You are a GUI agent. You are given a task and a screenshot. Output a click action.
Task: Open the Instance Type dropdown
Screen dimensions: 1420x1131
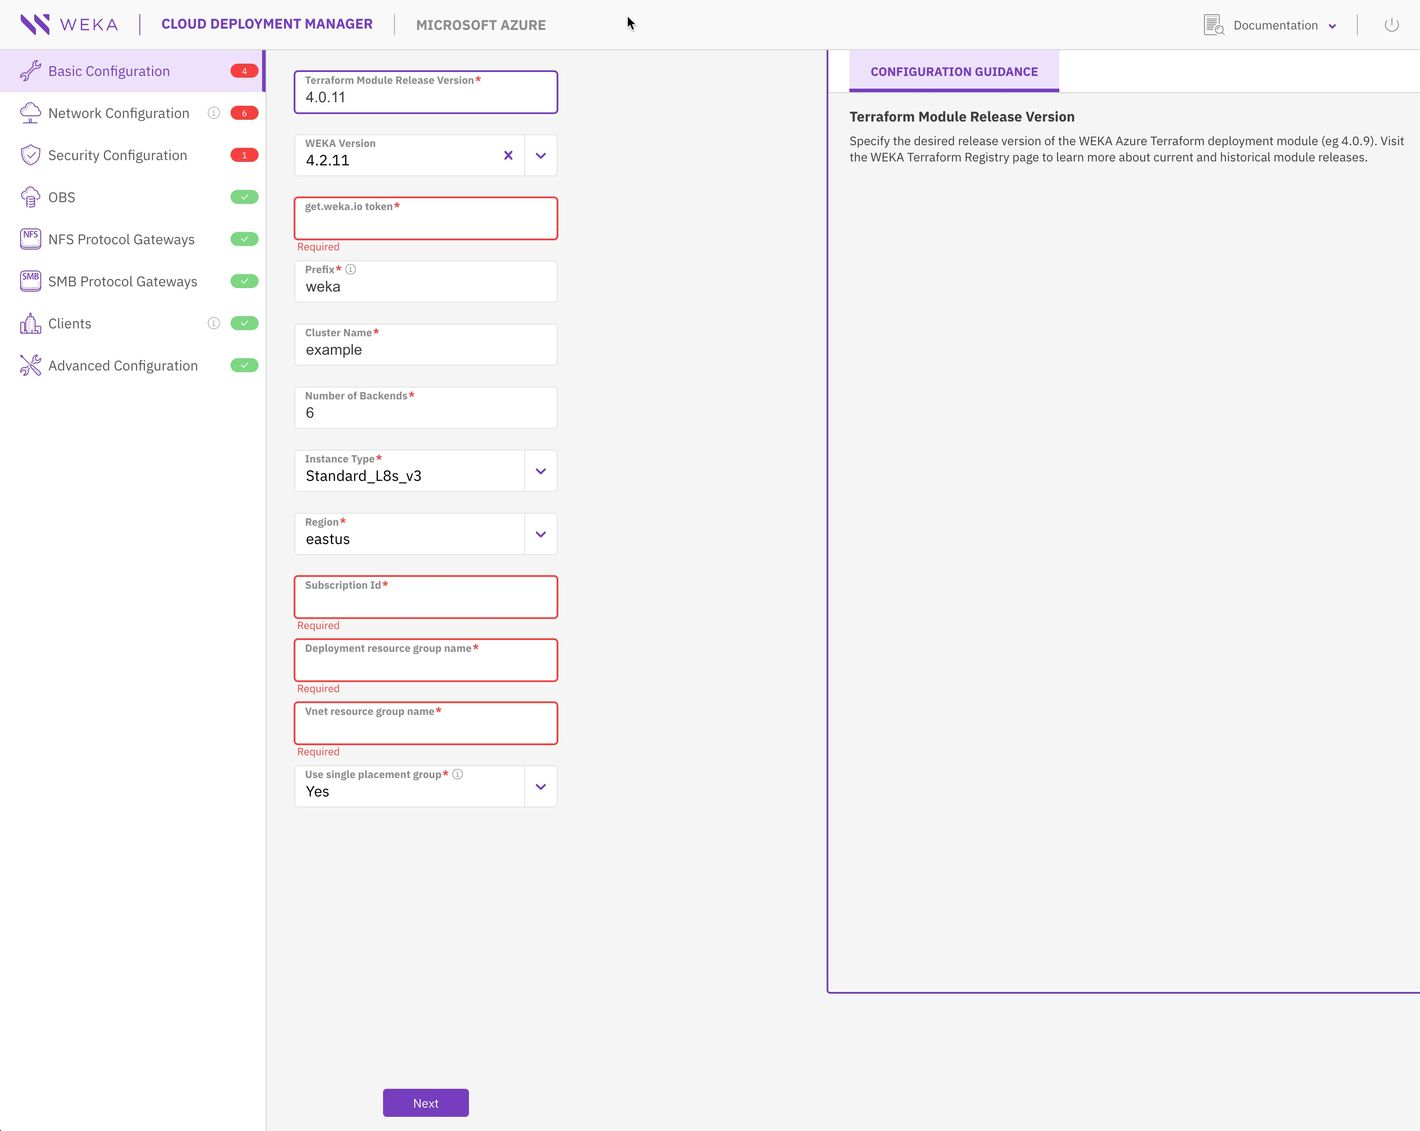[541, 471]
